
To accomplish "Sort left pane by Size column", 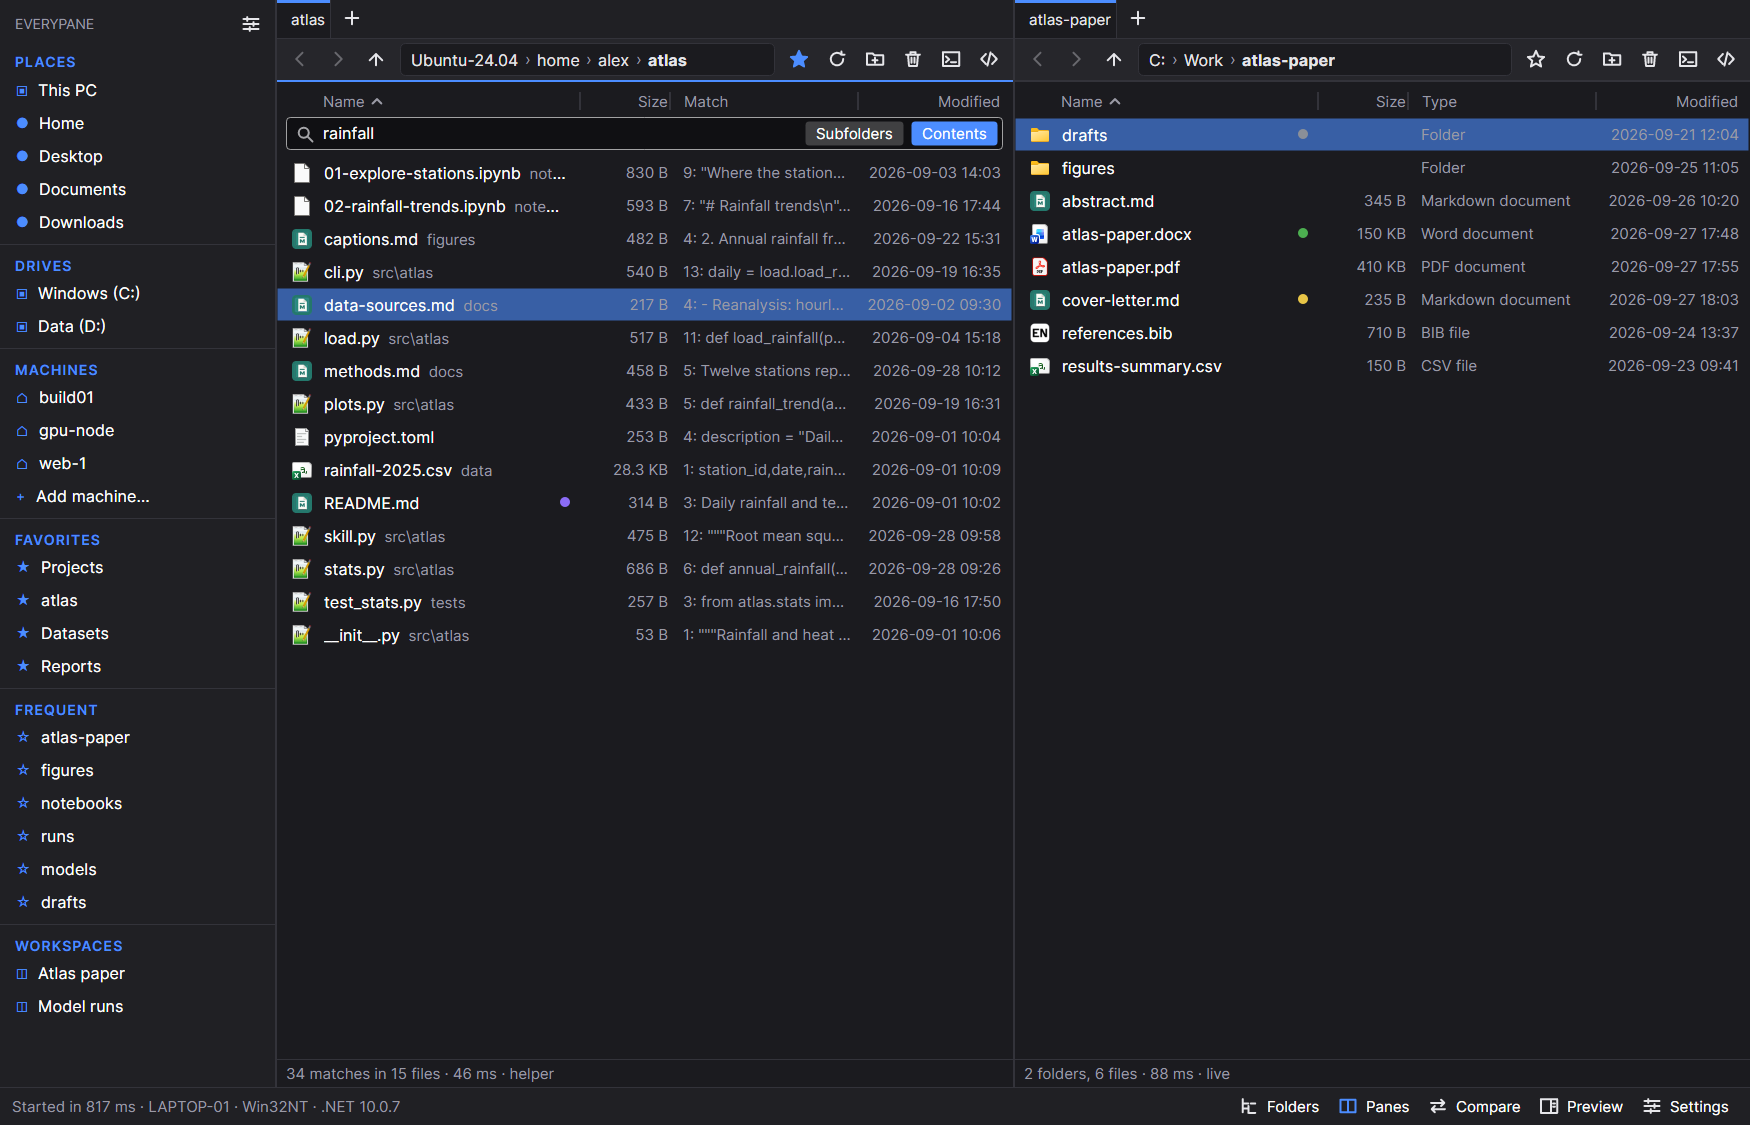I will coord(652,102).
